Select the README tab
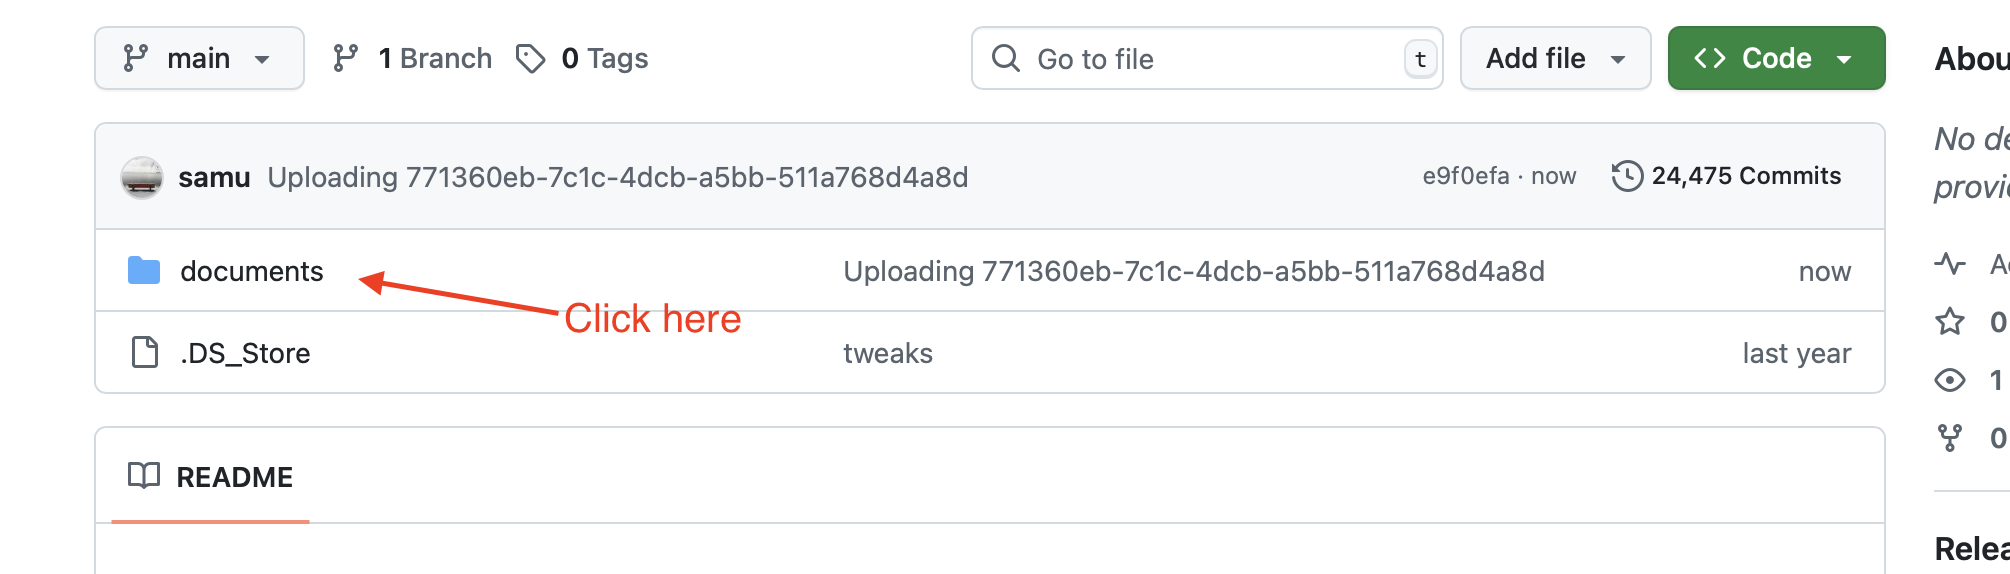The height and width of the screenshot is (574, 2010). (211, 477)
